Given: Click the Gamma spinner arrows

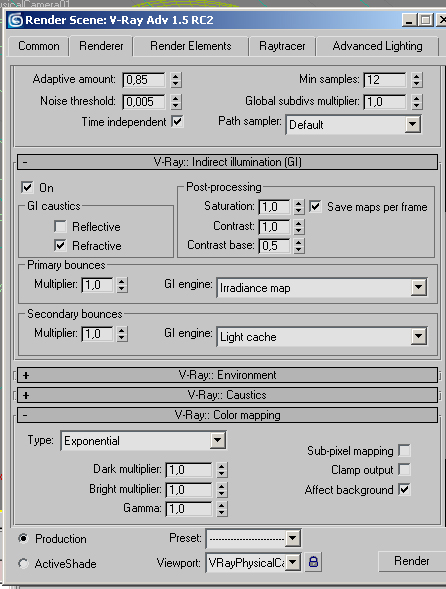Looking at the screenshot, I should click(x=222, y=509).
